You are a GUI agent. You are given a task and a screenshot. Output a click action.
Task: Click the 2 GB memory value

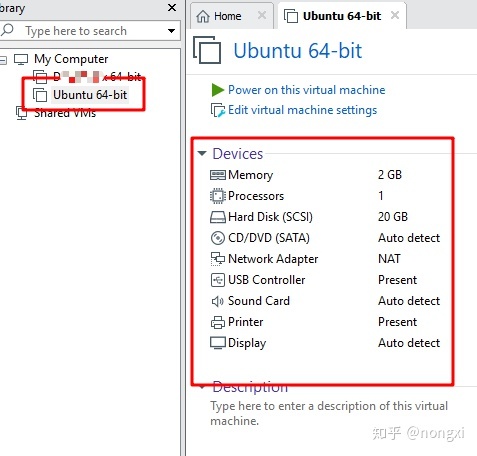pyautogui.click(x=390, y=175)
